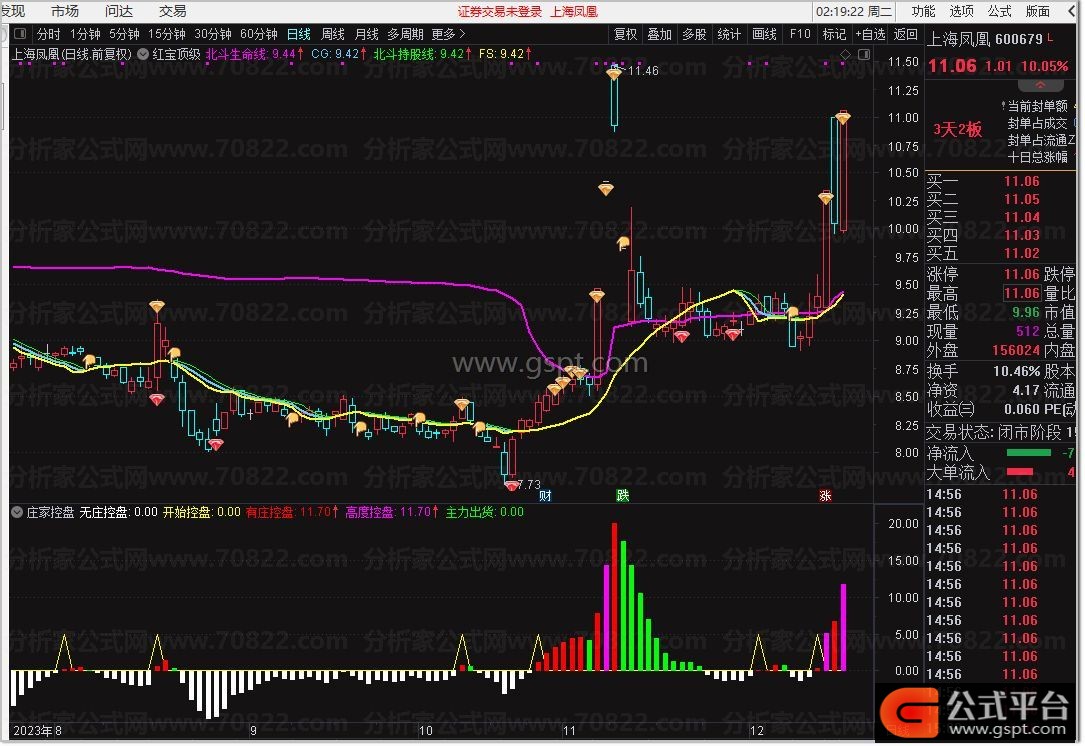Open F10 company info

click(x=800, y=34)
